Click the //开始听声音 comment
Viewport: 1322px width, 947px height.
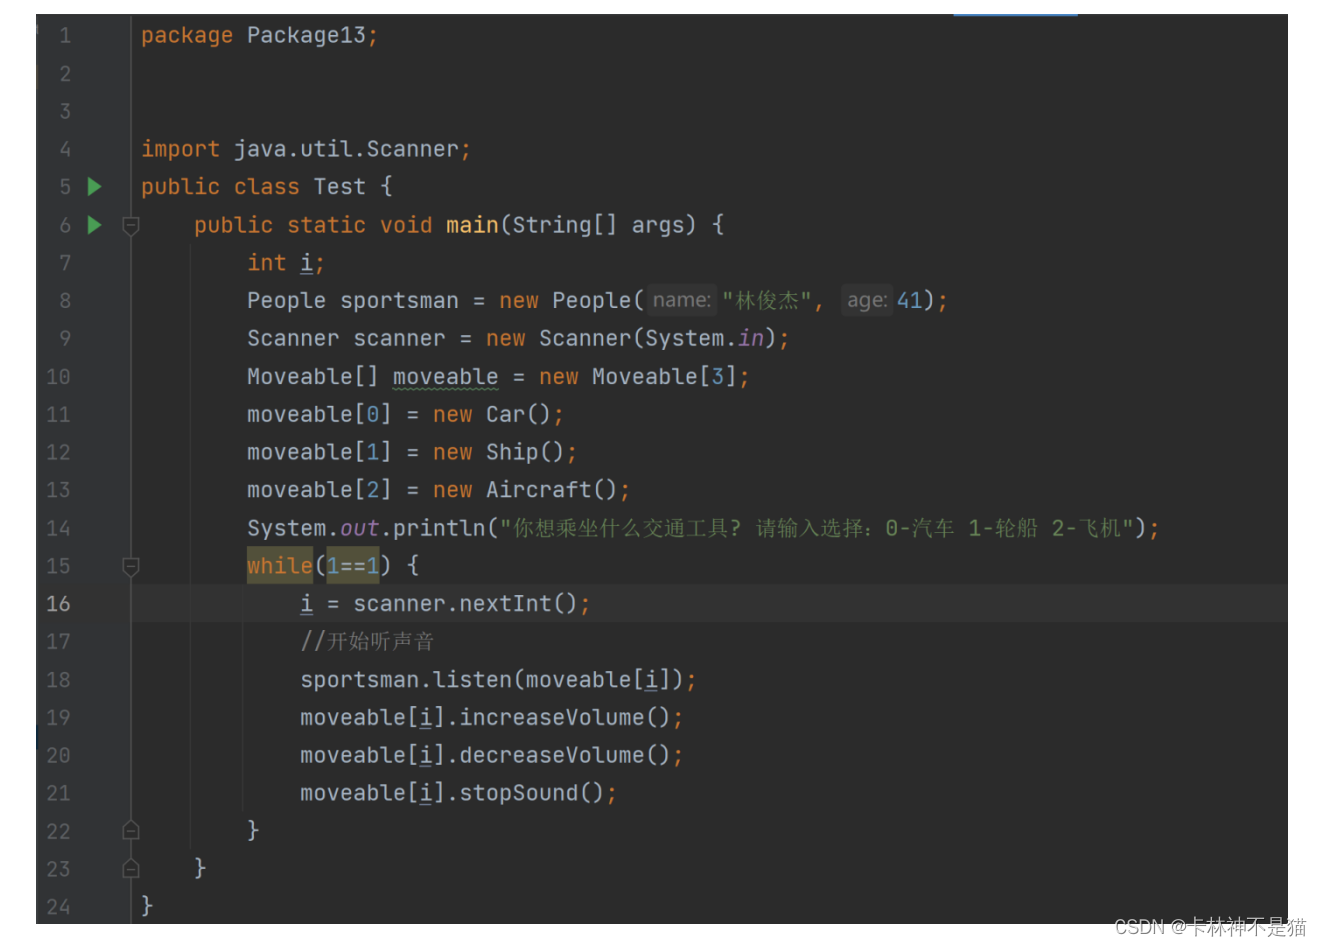(x=367, y=642)
